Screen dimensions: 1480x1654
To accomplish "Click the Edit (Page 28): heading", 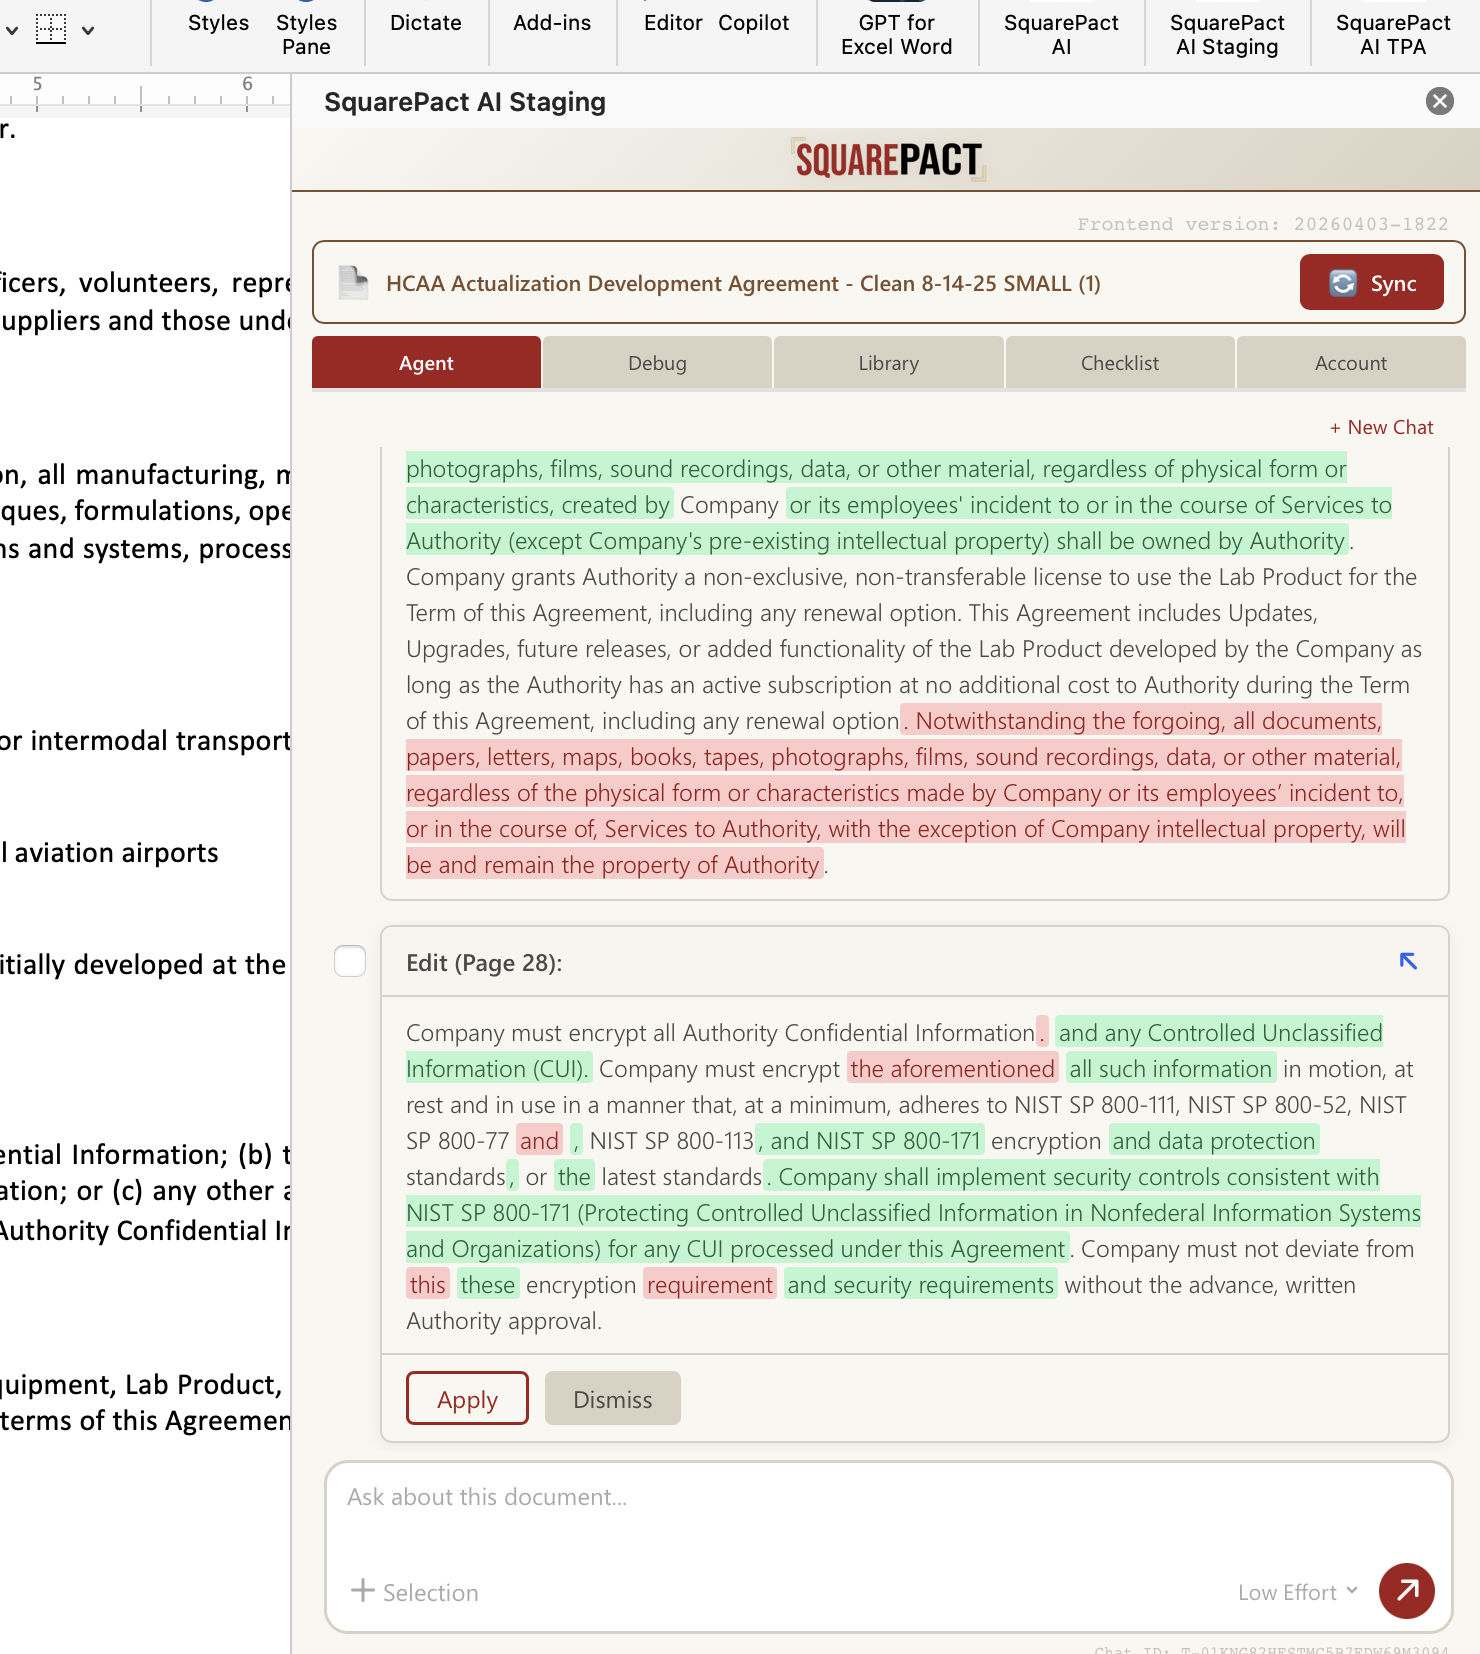I will pyautogui.click(x=484, y=963).
